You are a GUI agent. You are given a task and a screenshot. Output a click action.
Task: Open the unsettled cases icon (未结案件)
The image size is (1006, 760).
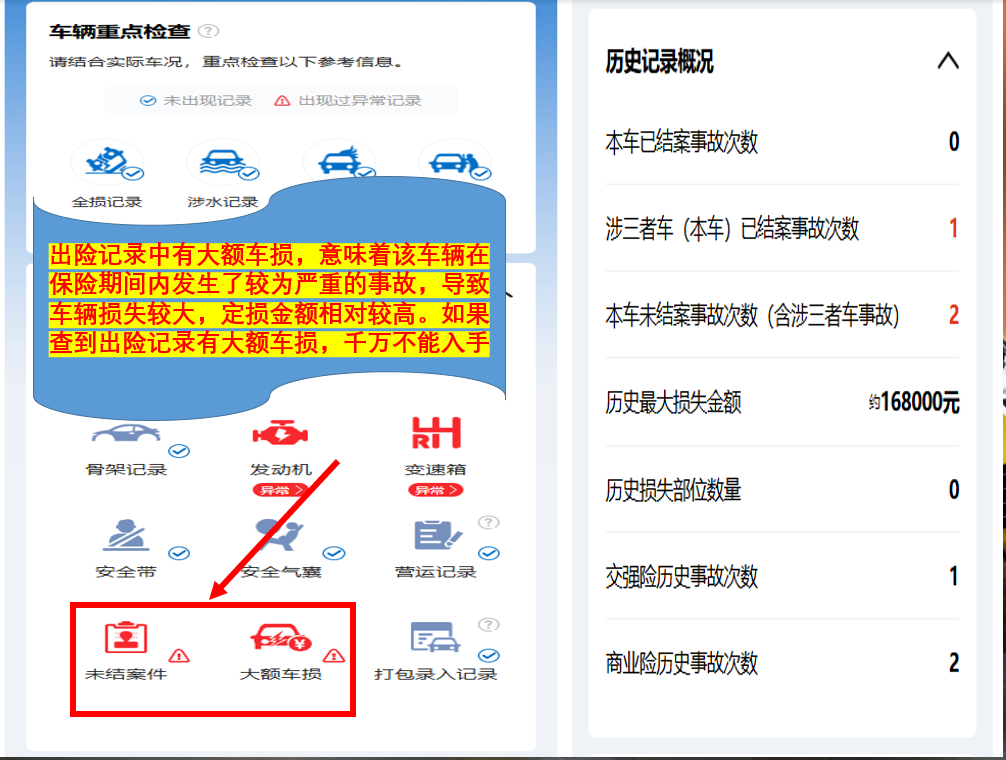coord(126,638)
